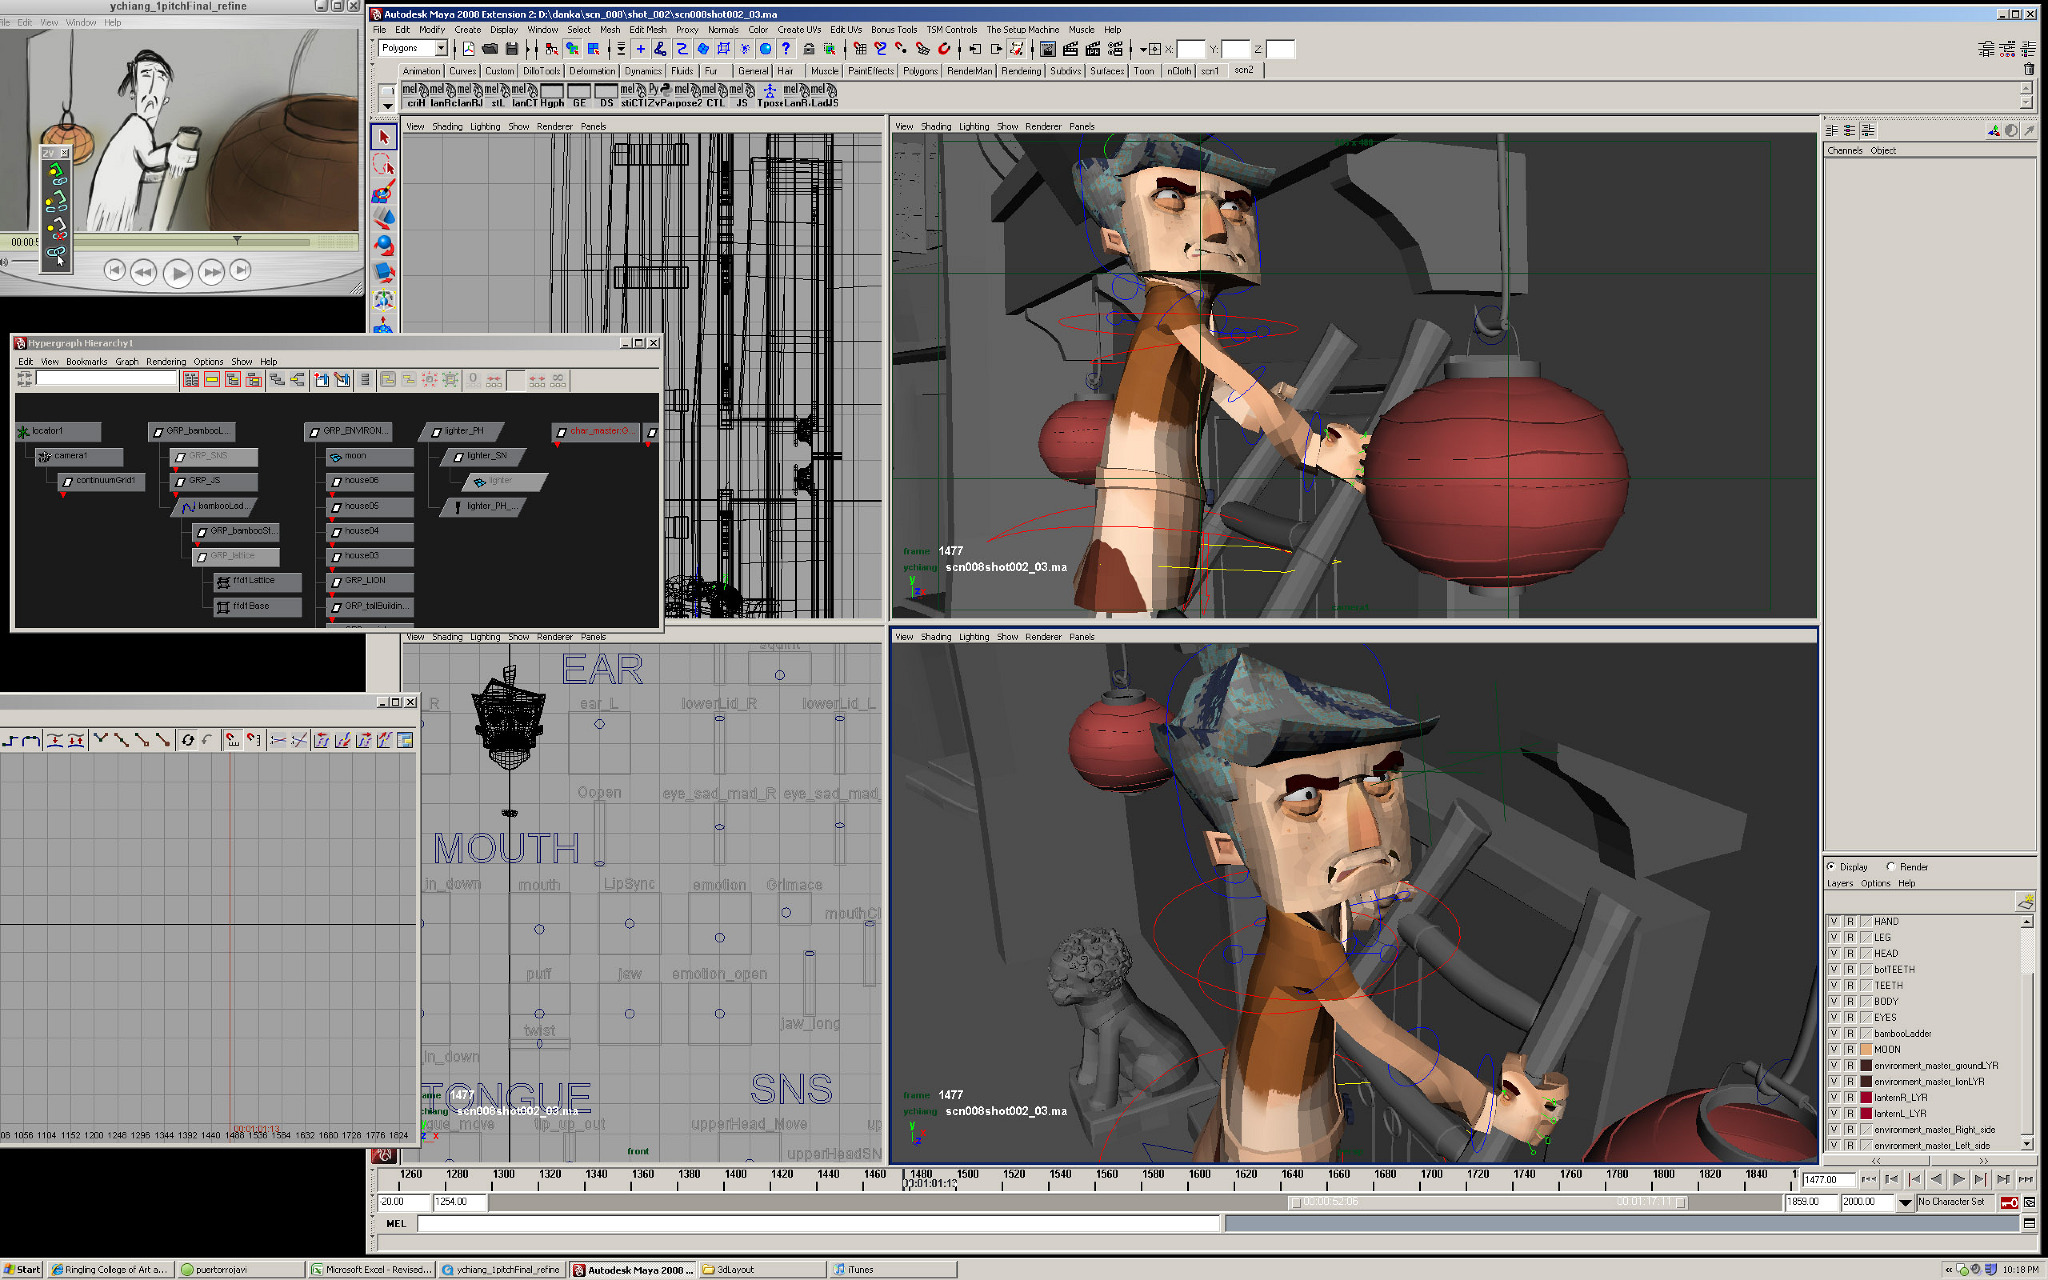Play the QuickTime movie
2048x1280 pixels.
coord(177,272)
